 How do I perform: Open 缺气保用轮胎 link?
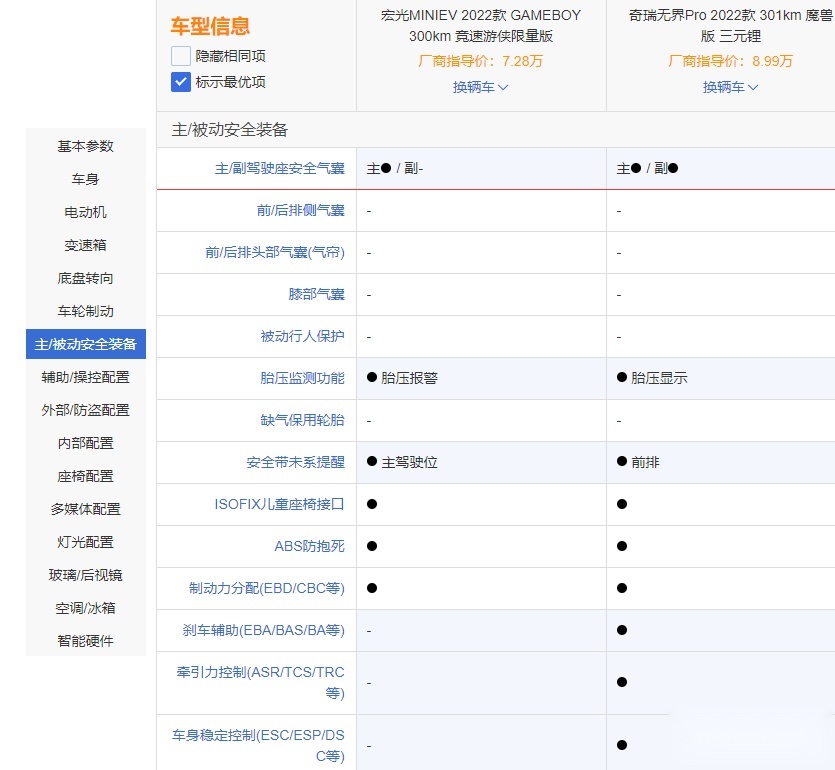(x=302, y=421)
